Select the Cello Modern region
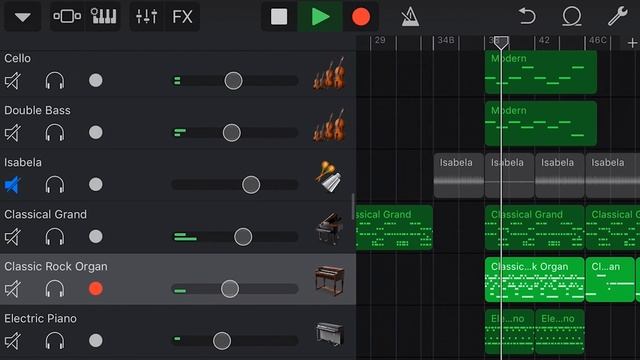The image size is (640, 360). tap(541, 72)
